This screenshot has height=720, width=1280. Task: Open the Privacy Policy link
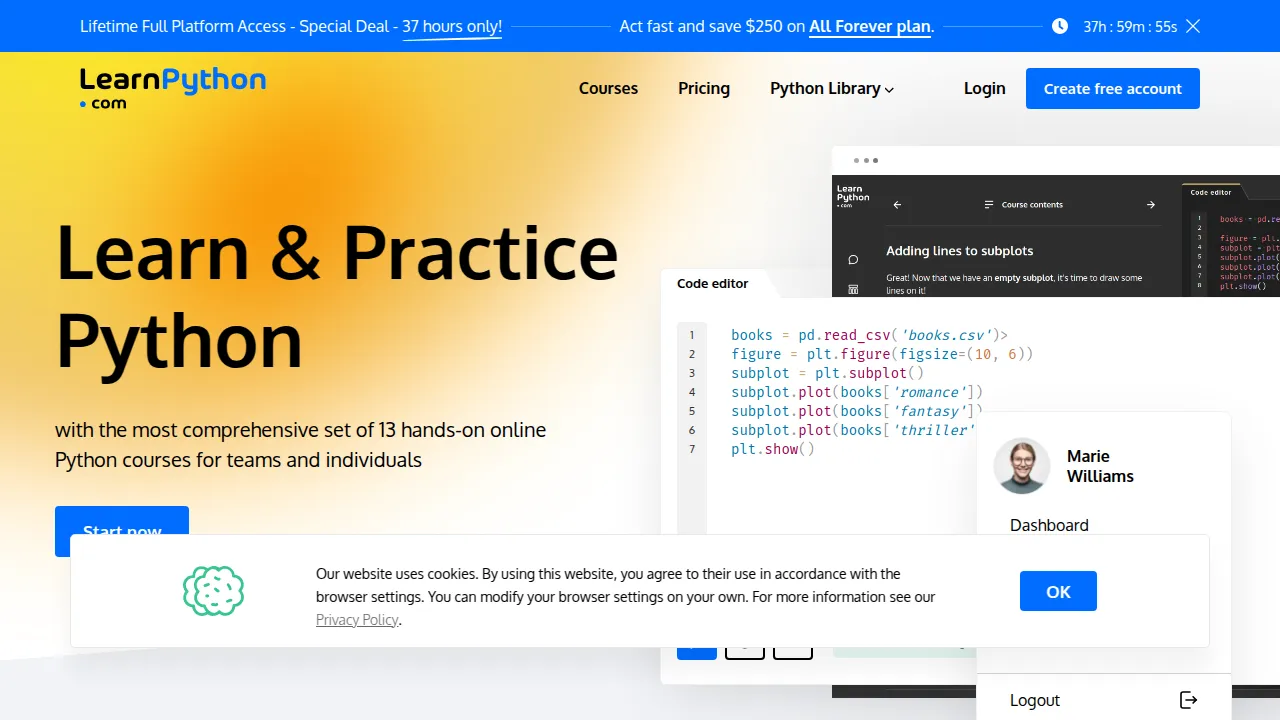click(357, 619)
